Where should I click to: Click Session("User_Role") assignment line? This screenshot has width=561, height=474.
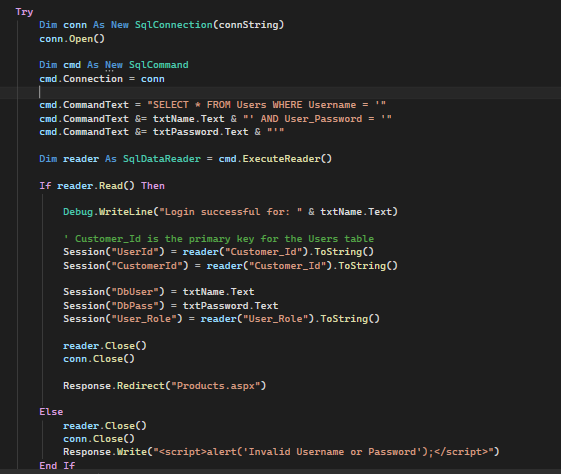tap(221, 319)
